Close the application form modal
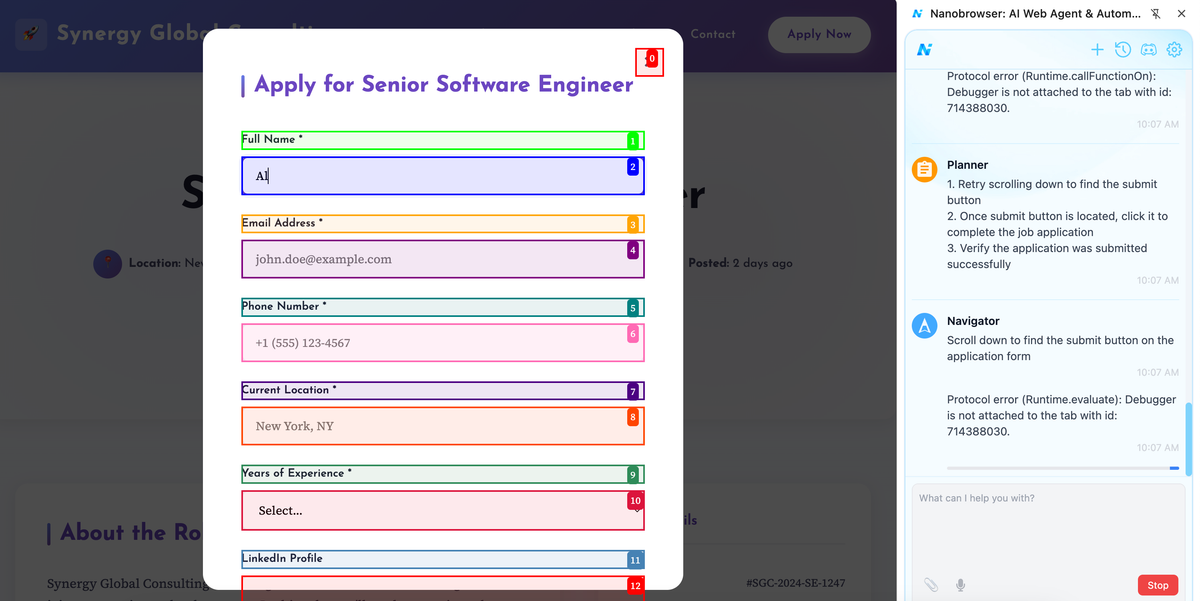The image size is (1200, 601). click(x=649, y=61)
